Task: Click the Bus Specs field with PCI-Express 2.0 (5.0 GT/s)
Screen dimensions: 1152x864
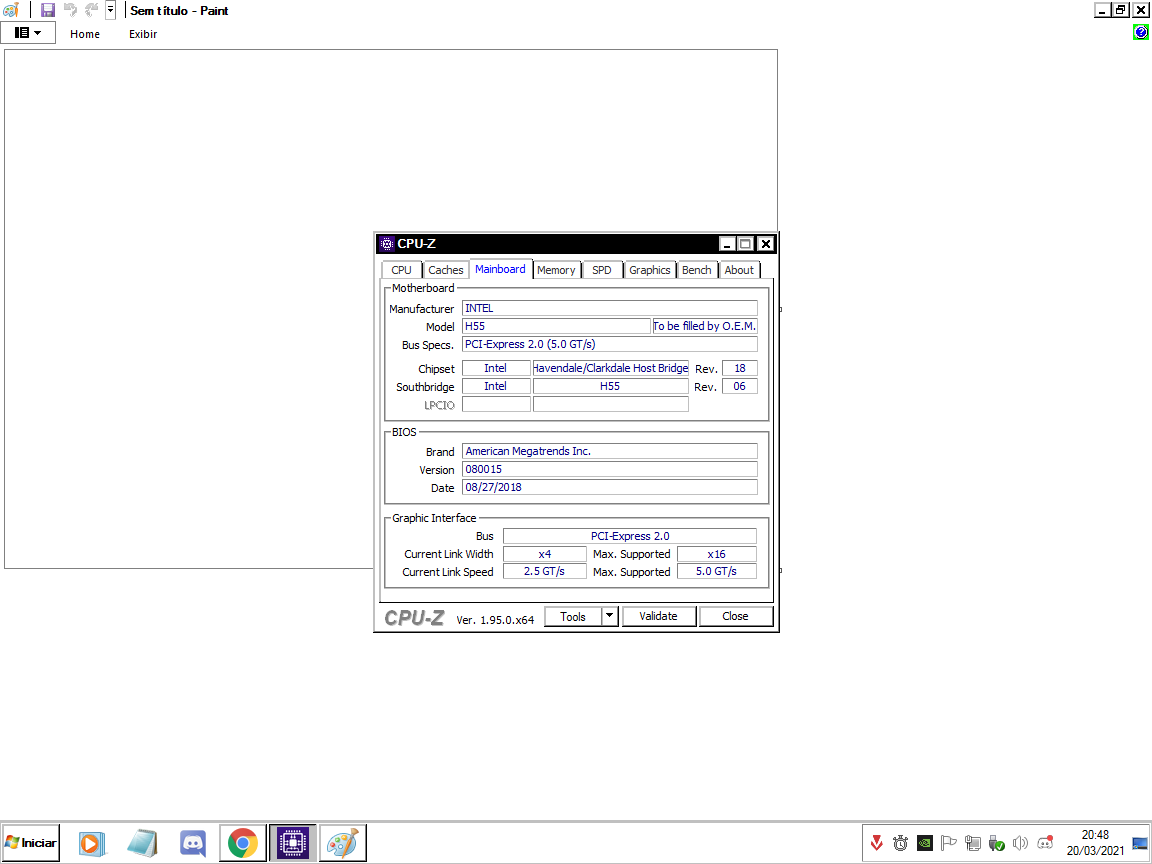Action: pyautogui.click(x=610, y=345)
